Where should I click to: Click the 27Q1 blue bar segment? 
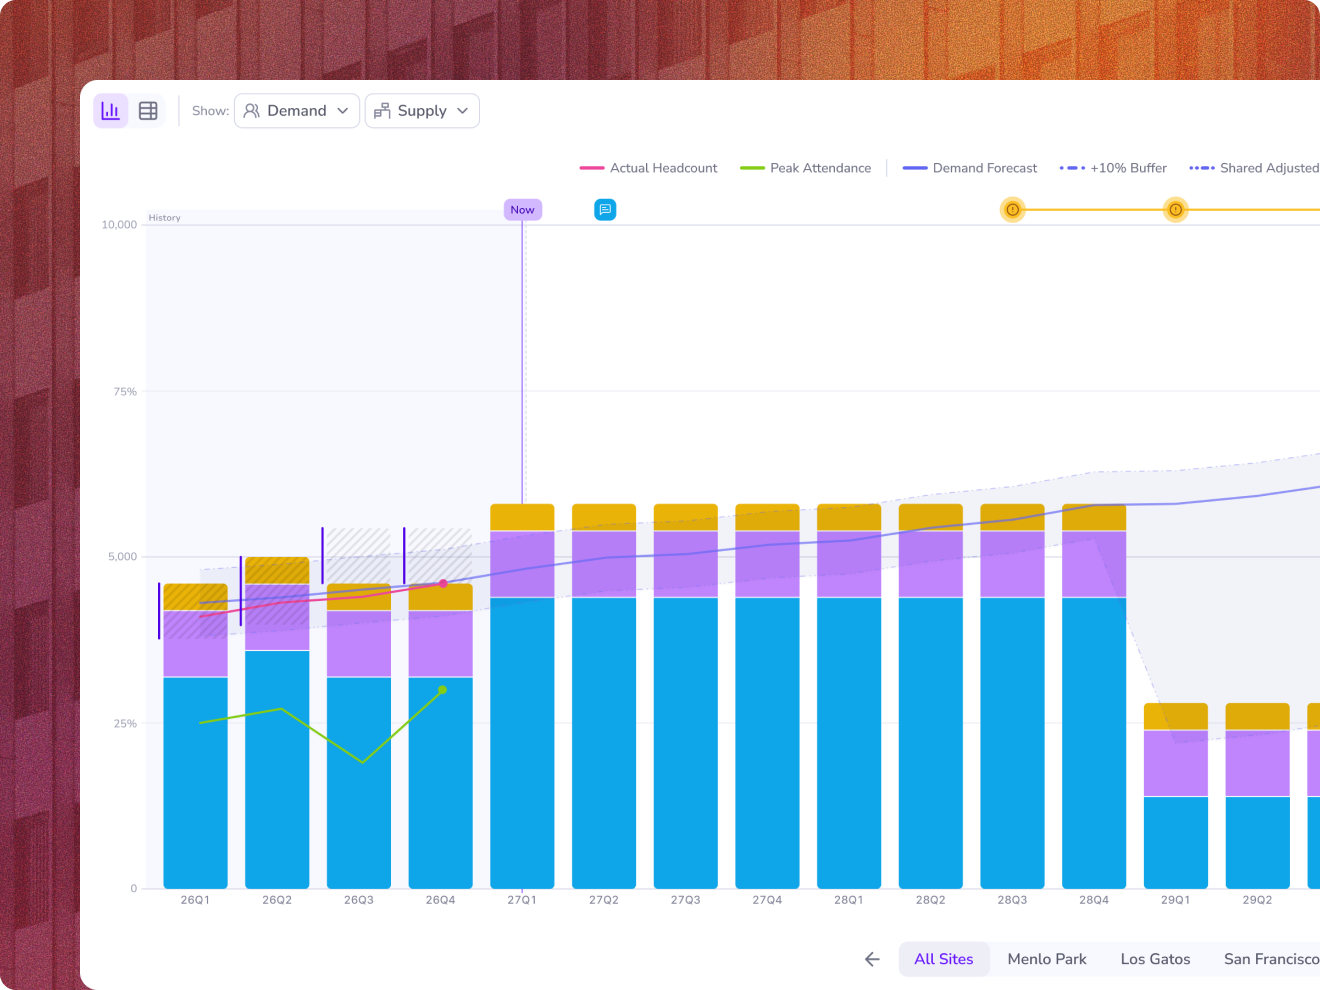pos(522,743)
